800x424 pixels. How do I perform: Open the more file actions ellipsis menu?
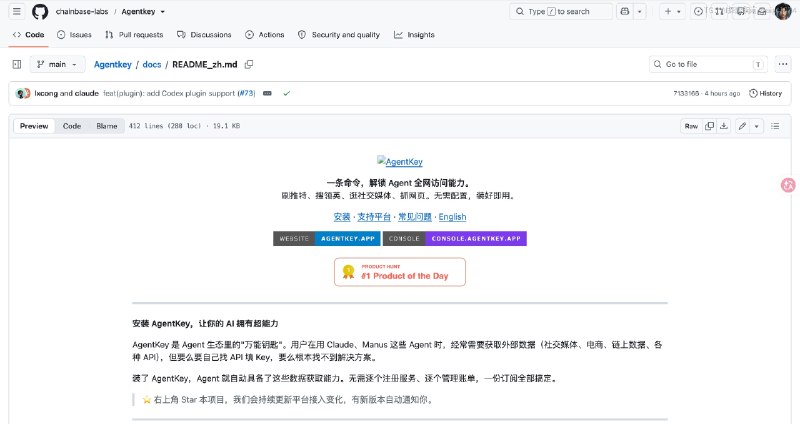pos(783,64)
